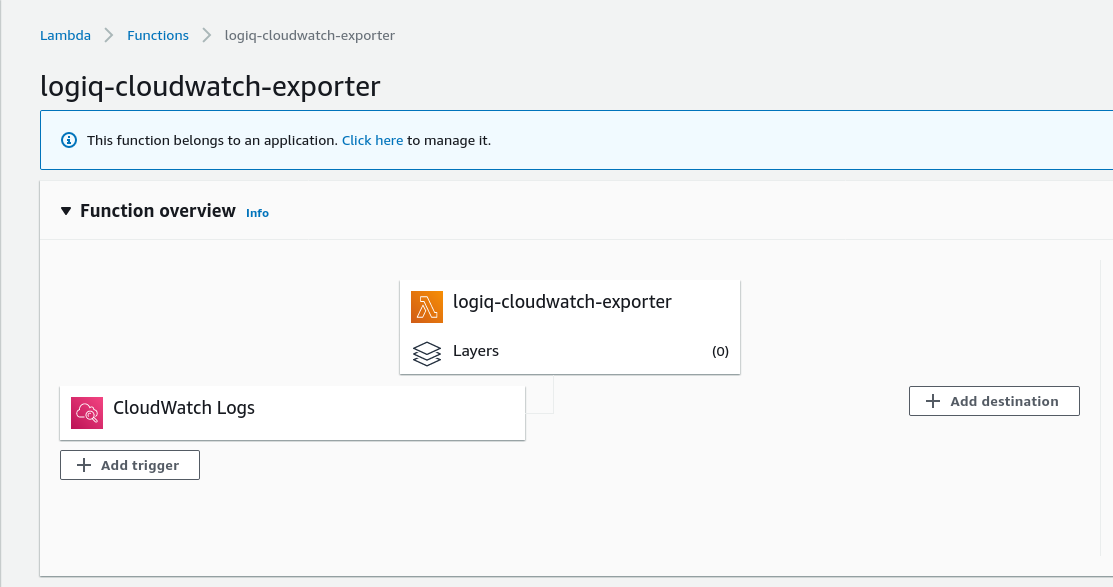Open the Layers row in function card
This screenshot has width=1113, height=587.
click(570, 352)
